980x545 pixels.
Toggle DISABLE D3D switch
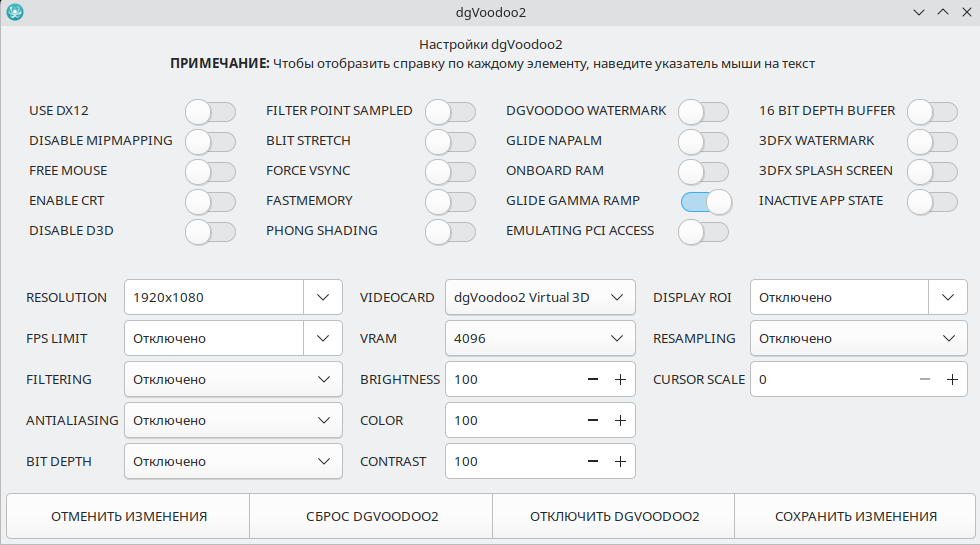[211, 232]
